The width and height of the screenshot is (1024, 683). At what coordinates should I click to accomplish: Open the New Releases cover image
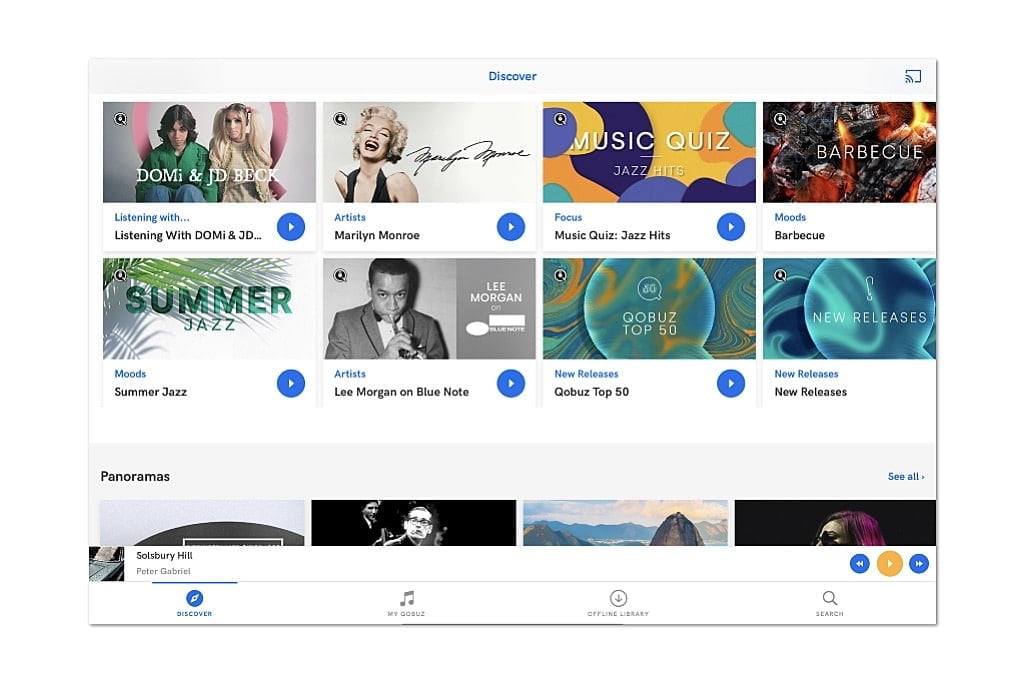point(849,309)
